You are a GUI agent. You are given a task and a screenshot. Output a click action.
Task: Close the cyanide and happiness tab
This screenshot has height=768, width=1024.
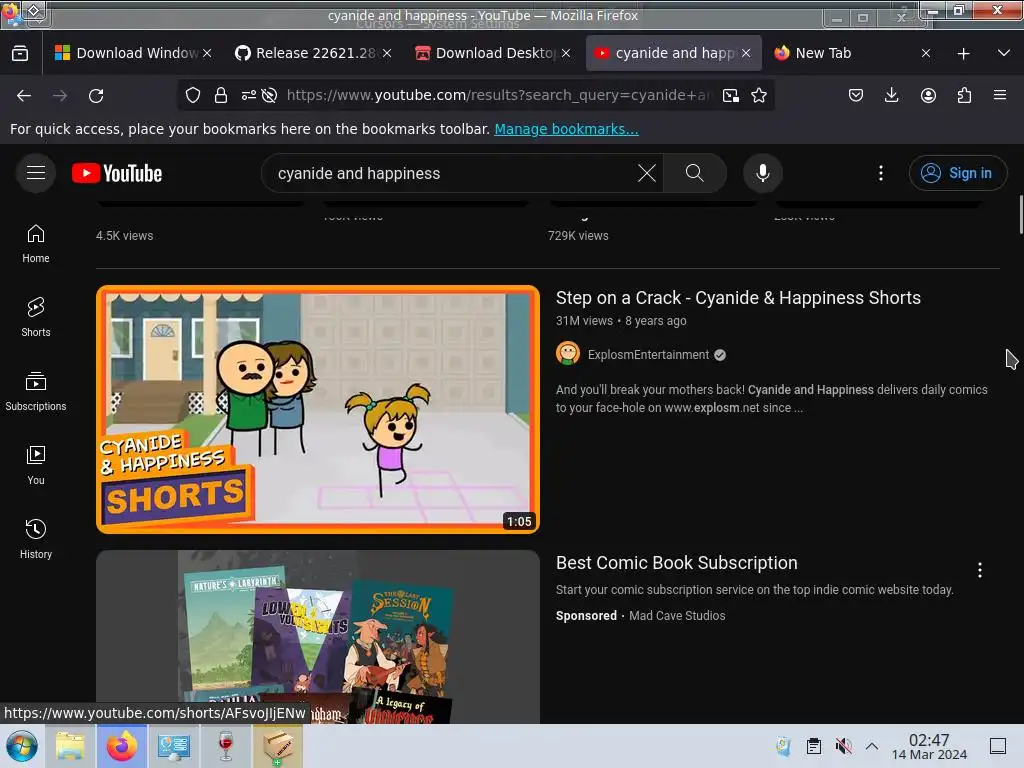(x=746, y=53)
